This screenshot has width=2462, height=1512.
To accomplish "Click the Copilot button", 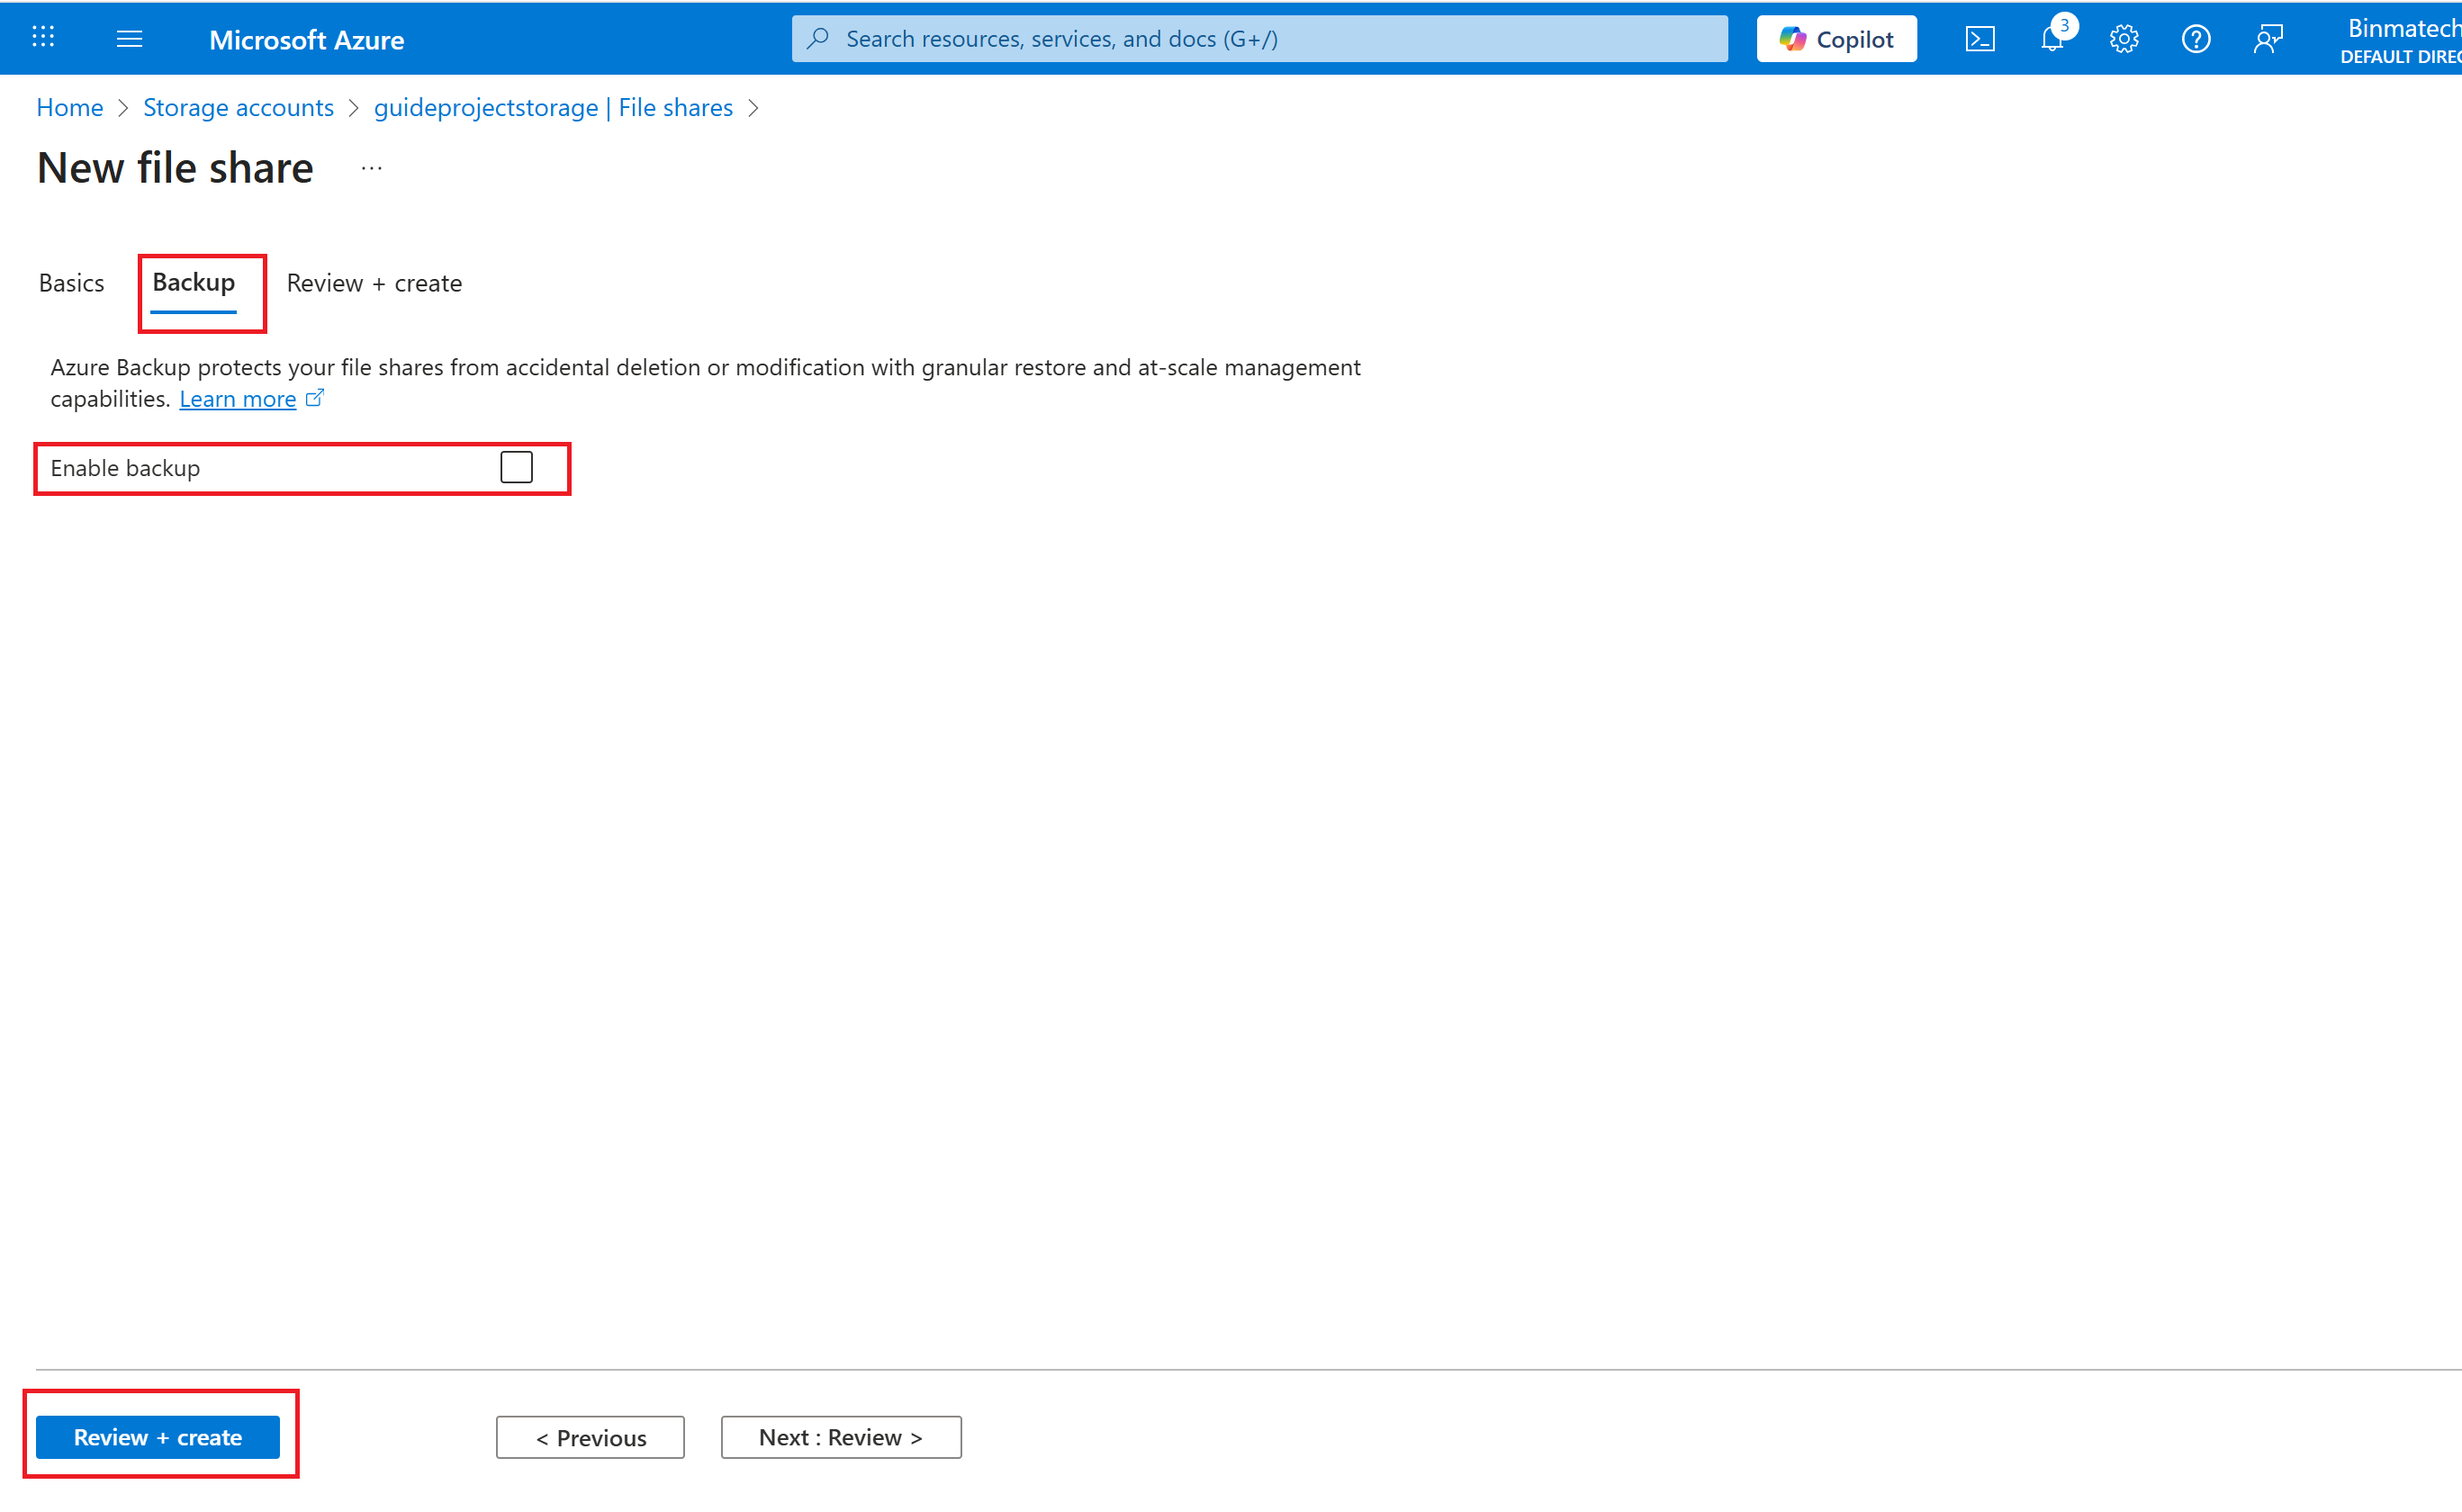I will click(1836, 39).
